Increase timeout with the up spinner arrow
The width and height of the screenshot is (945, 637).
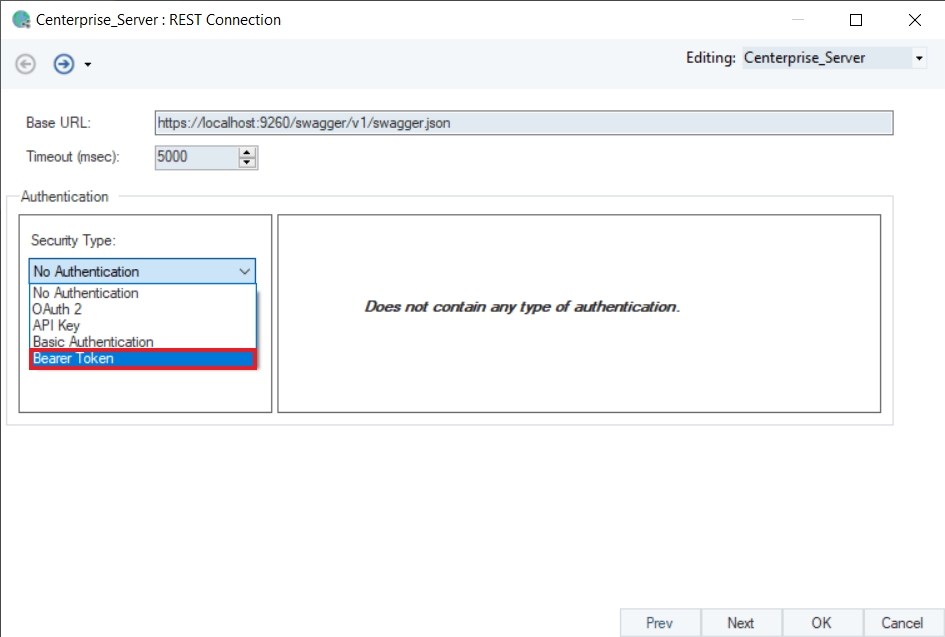coord(248,152)
